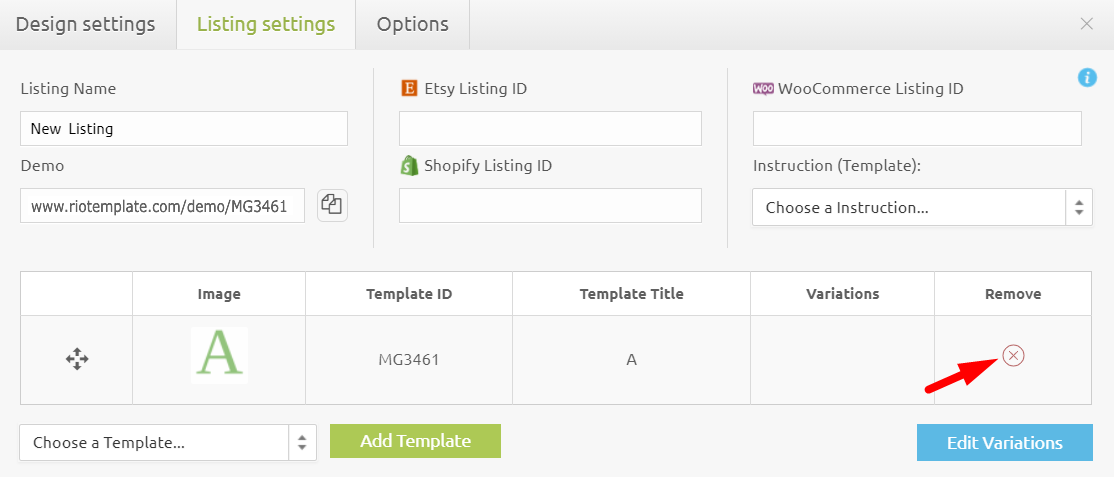Select the Listing settings tab
This screenshot has height=477, width=1114.
point(266,24)
